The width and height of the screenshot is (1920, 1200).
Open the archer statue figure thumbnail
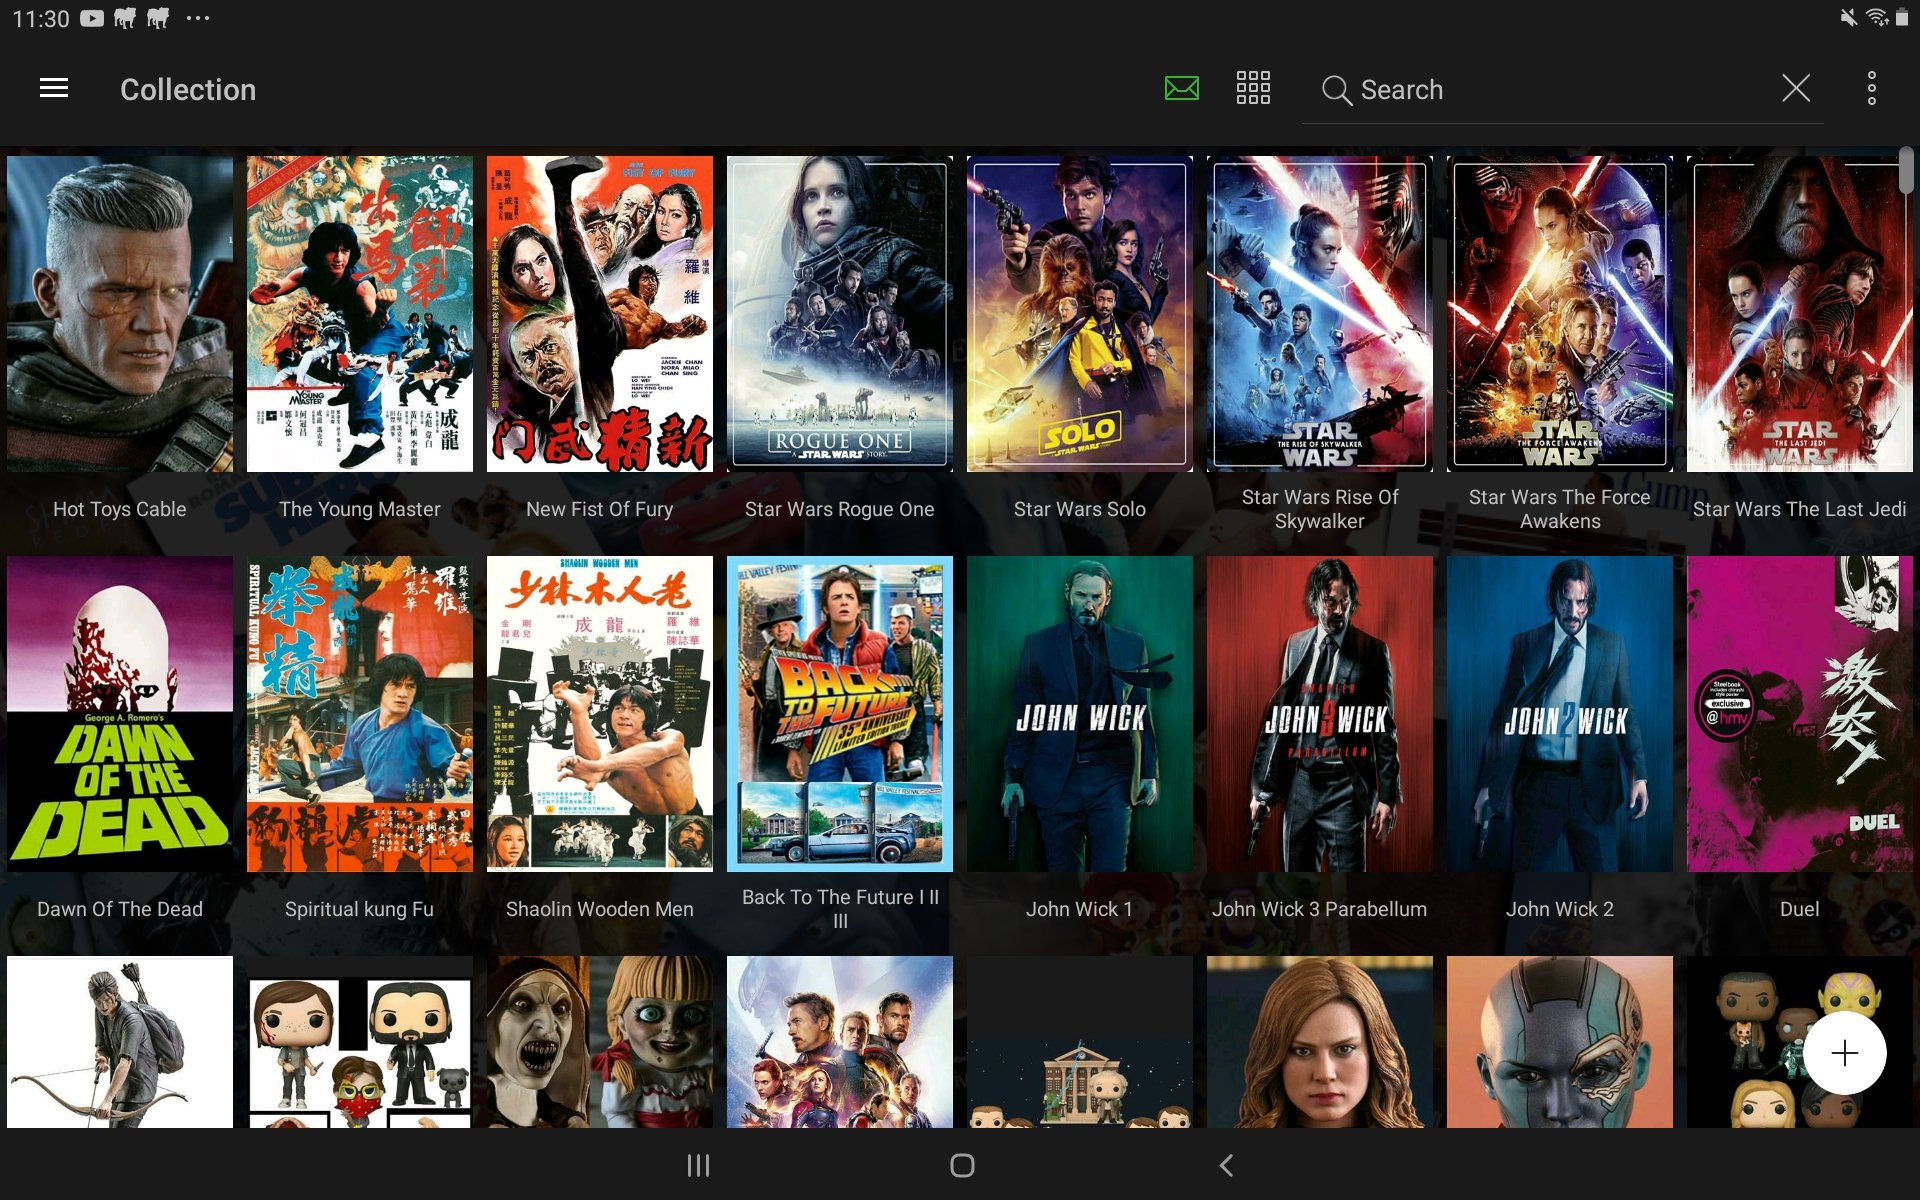(120, 1042)
